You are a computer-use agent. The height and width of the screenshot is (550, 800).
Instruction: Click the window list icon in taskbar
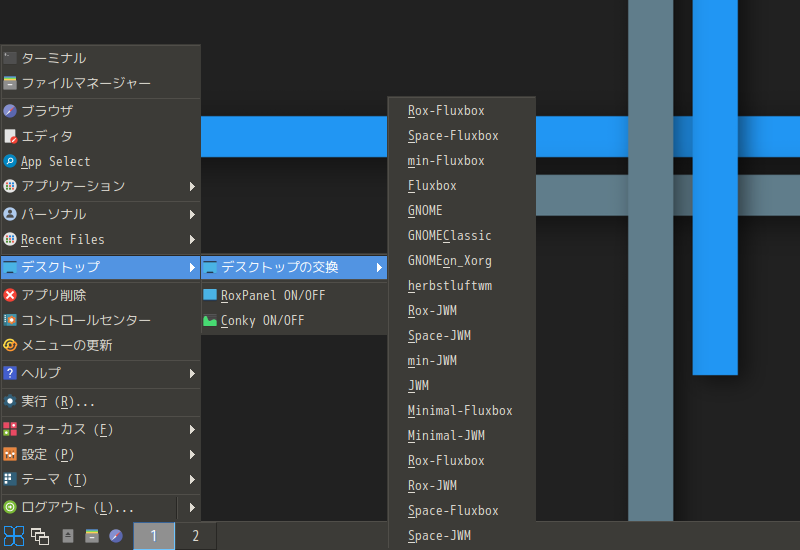tap(40, 536)
